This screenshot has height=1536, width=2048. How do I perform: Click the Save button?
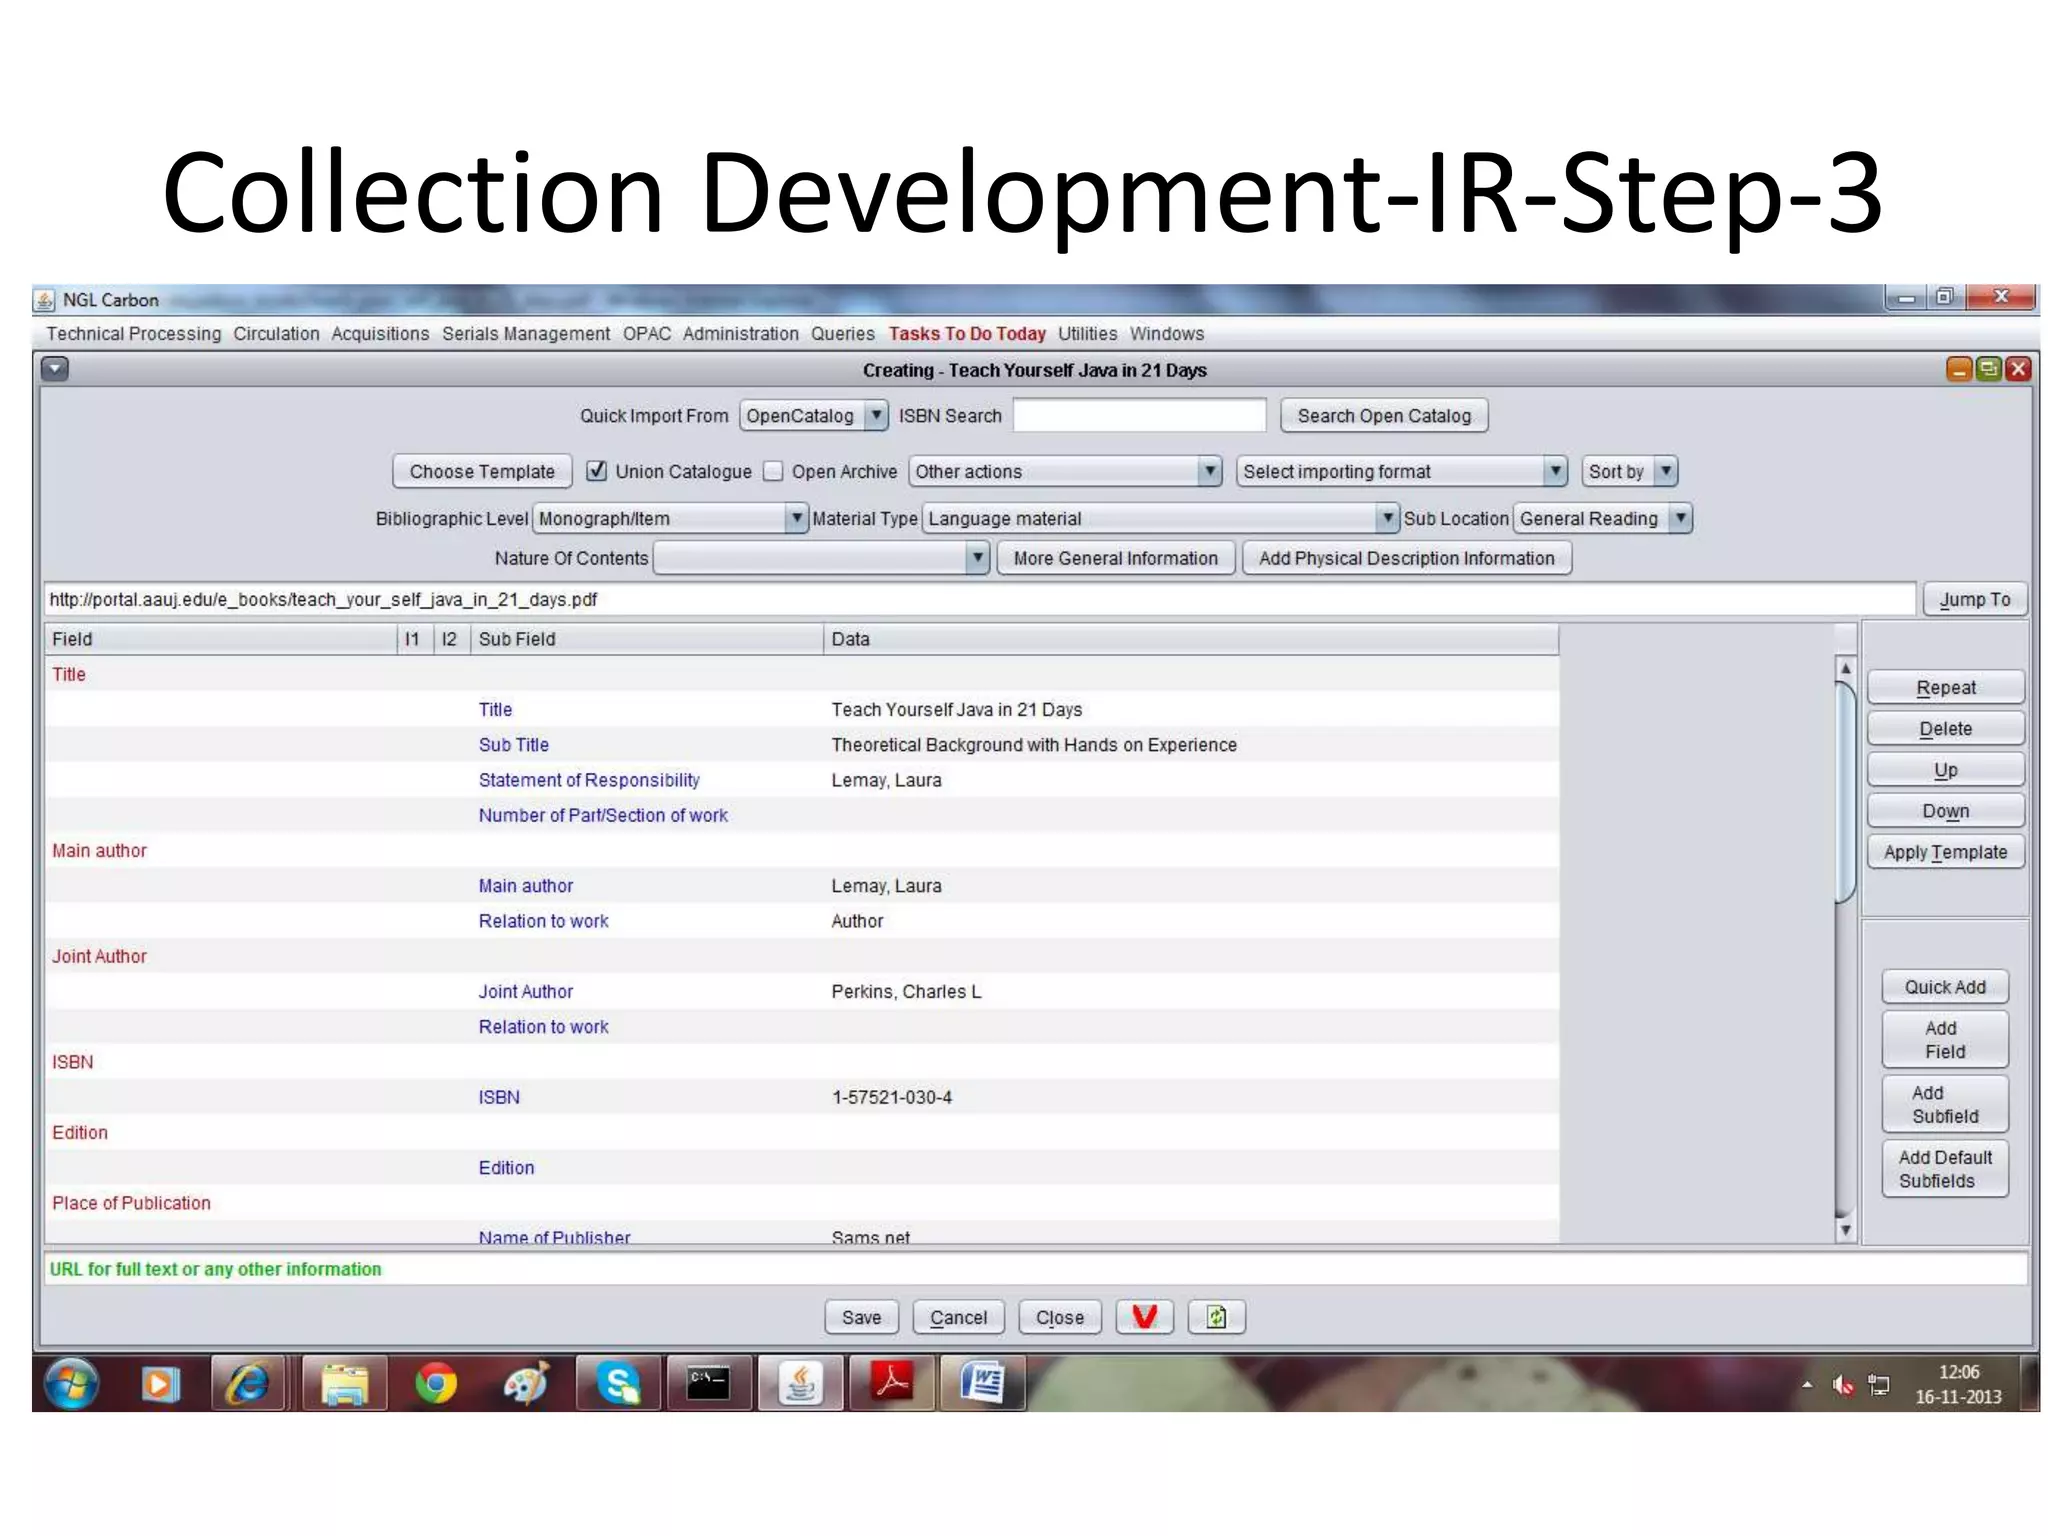coord(861,1317)
